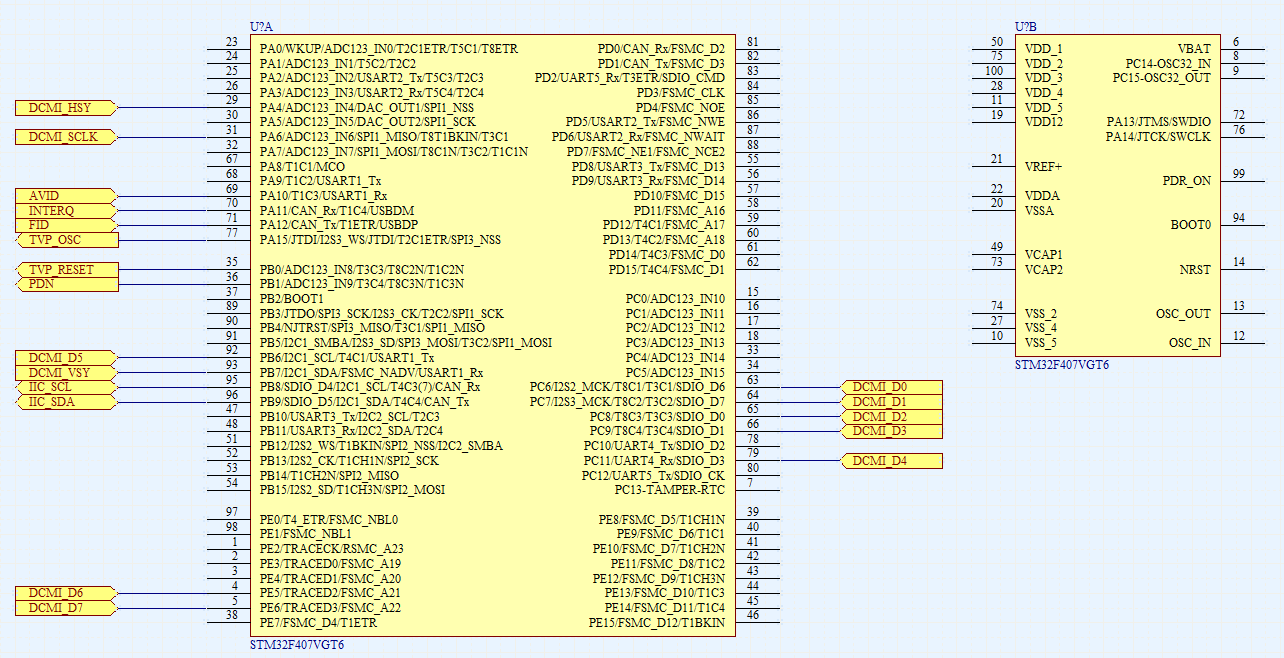
Task: Select the VBAT pin on U?B
Action: [x=1193, y=49]
